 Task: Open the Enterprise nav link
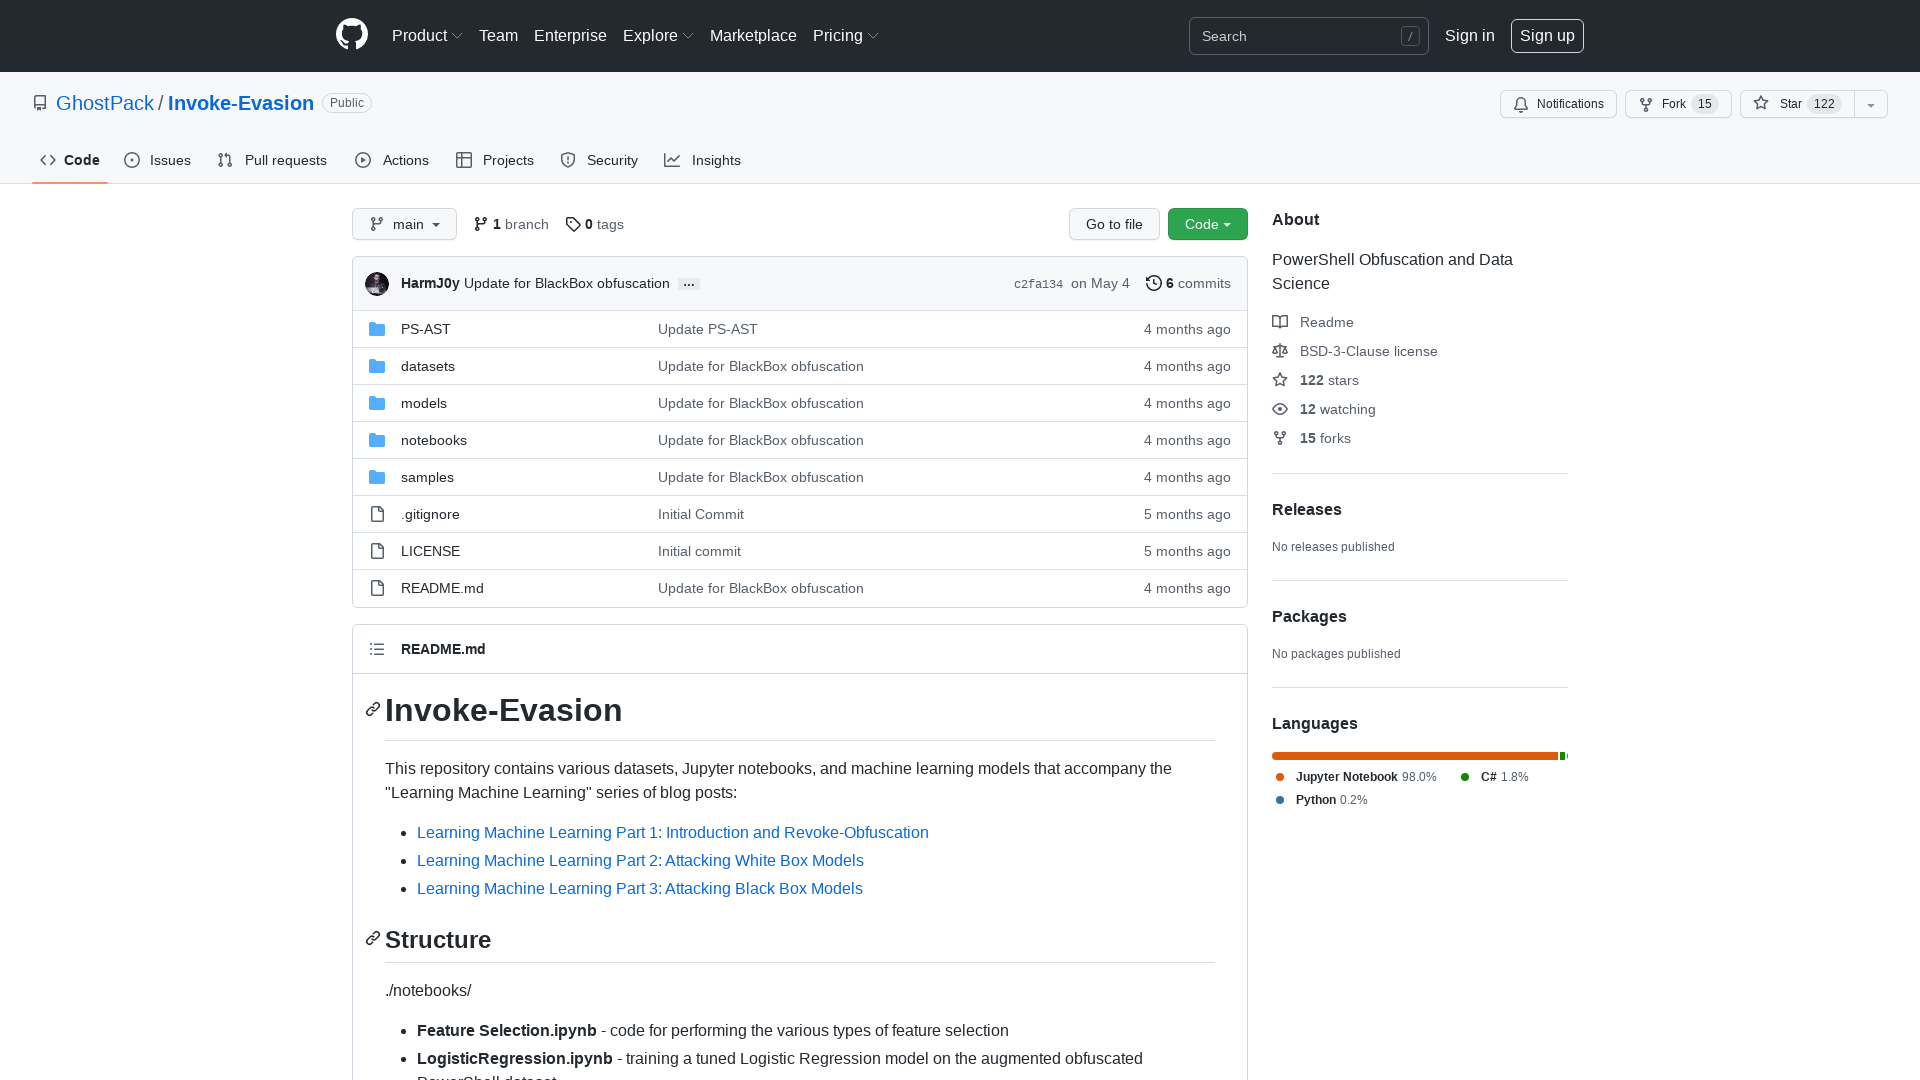coord(570,36)
